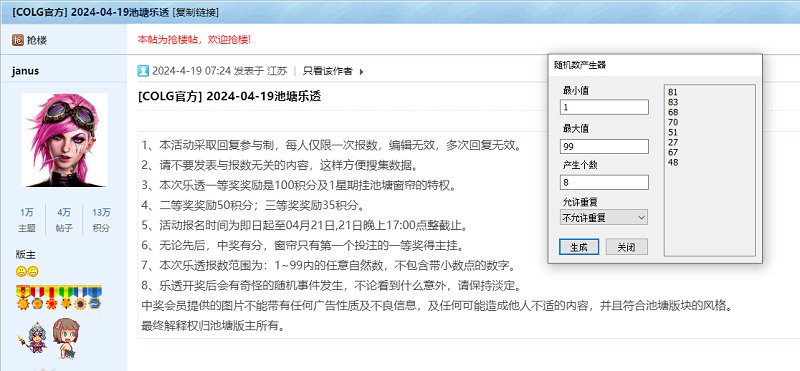Image resolution: width=800 pixels, height=371 pixels.
Task: Click the first sun medal in the ribbon row
Action: click(22, 299)
